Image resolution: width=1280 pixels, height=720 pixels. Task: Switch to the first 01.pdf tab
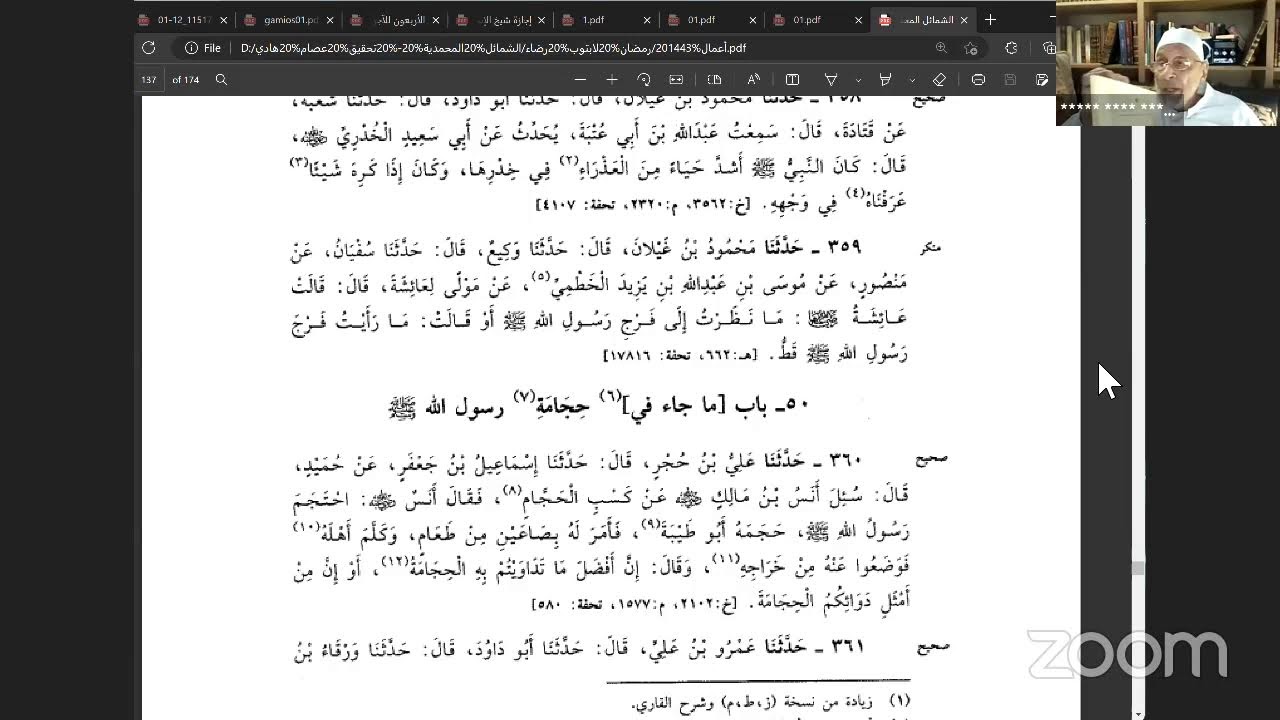click(x=713, y=19)
